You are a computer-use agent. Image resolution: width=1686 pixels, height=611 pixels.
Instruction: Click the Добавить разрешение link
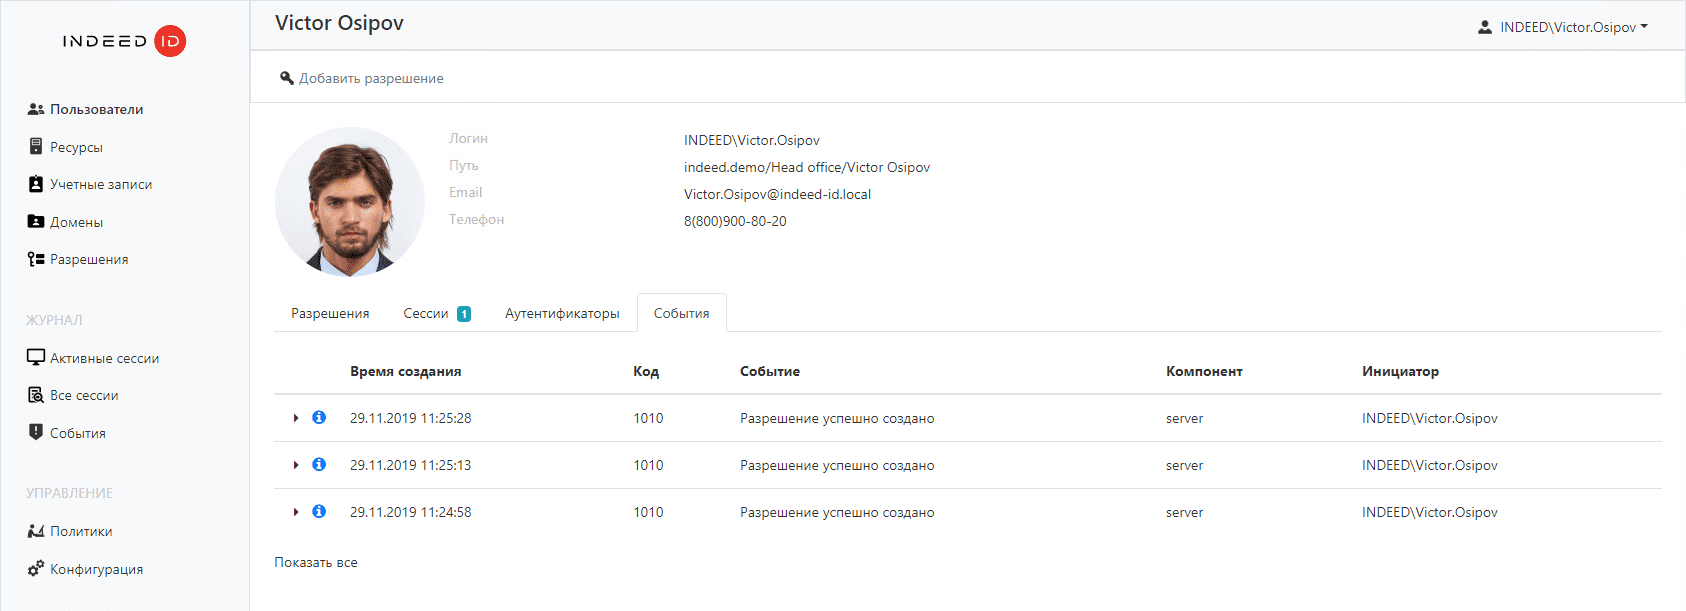pos(370,78)
